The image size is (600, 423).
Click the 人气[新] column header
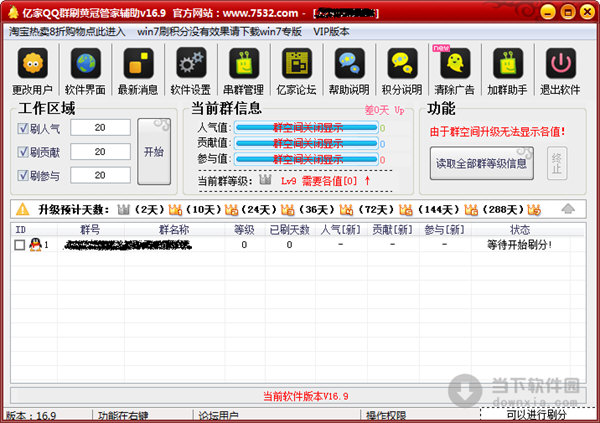point(341,230)
